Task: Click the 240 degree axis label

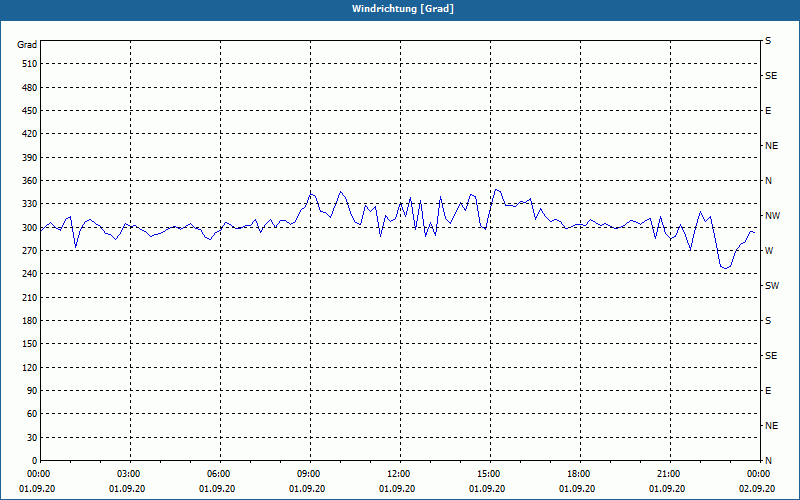Action: [30, 274]
